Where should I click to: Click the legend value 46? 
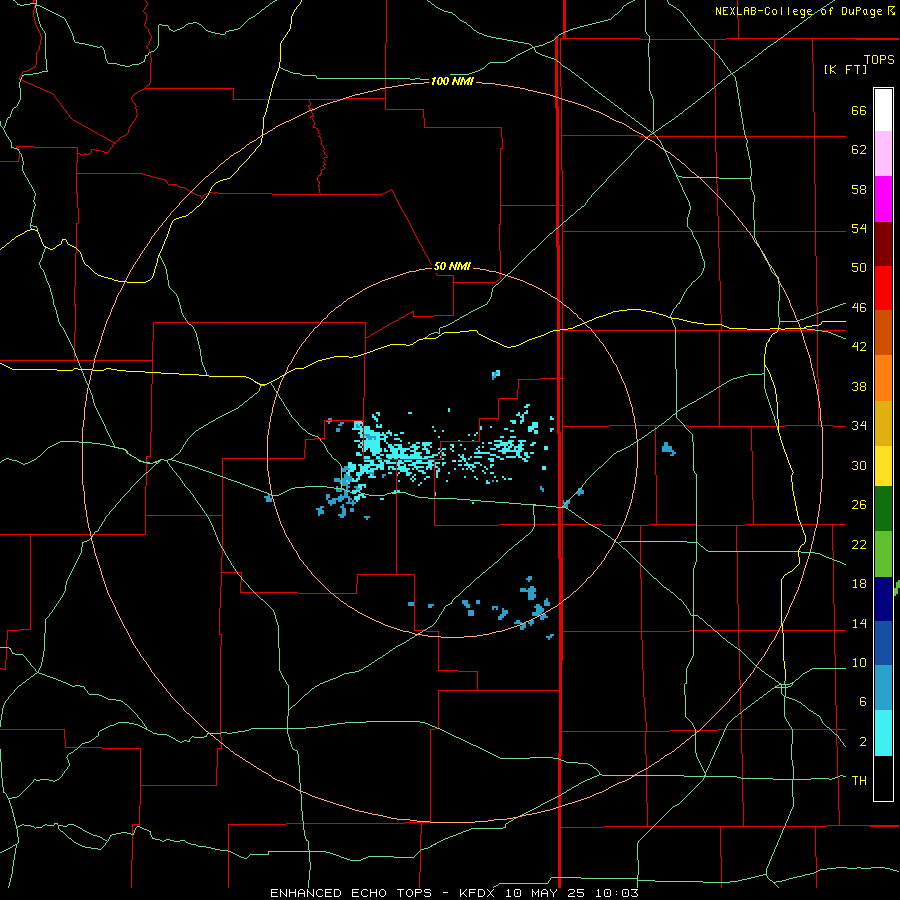[859, 308]
